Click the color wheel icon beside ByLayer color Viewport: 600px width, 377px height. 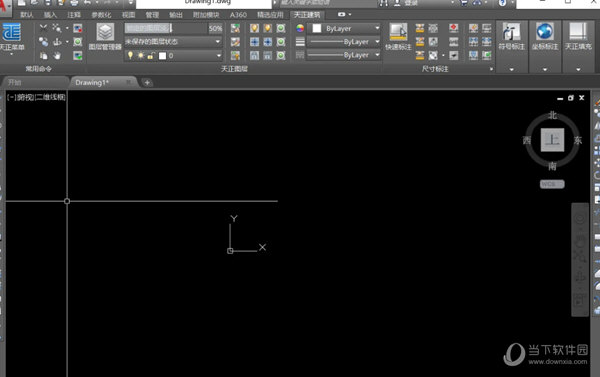click(300, 28)
